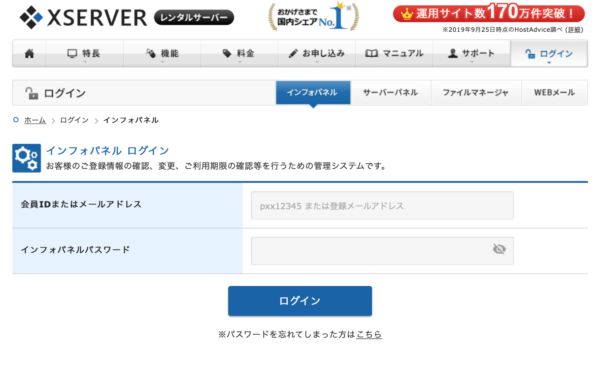Select the インフォパネル tab

pyautogui.click(x=313, y=93)
